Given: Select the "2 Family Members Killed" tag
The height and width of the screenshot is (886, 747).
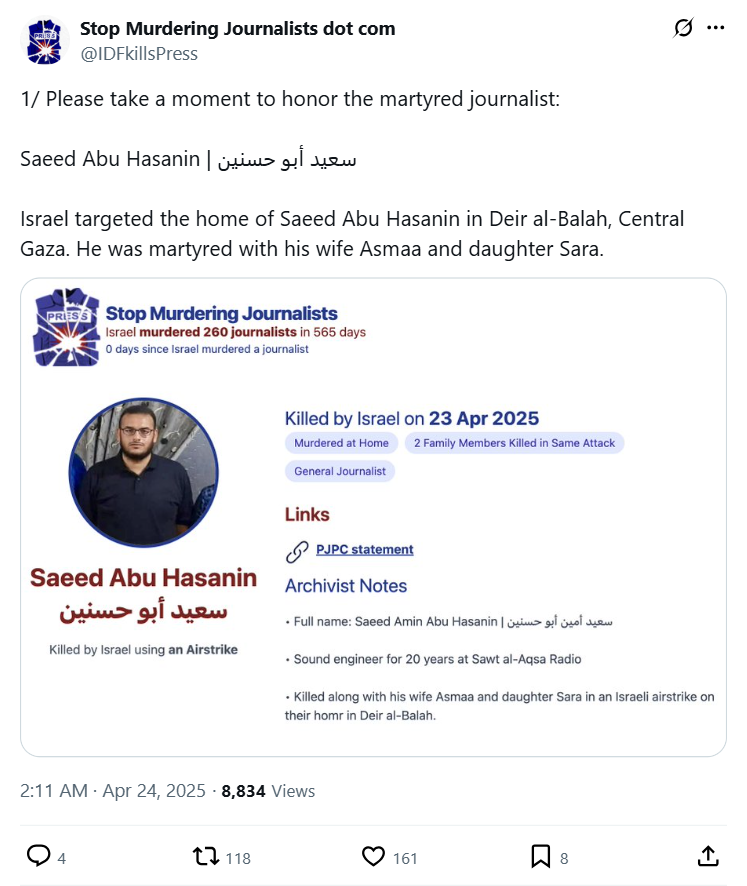Looking at the screenshot, I should click(x=514, y=442).
